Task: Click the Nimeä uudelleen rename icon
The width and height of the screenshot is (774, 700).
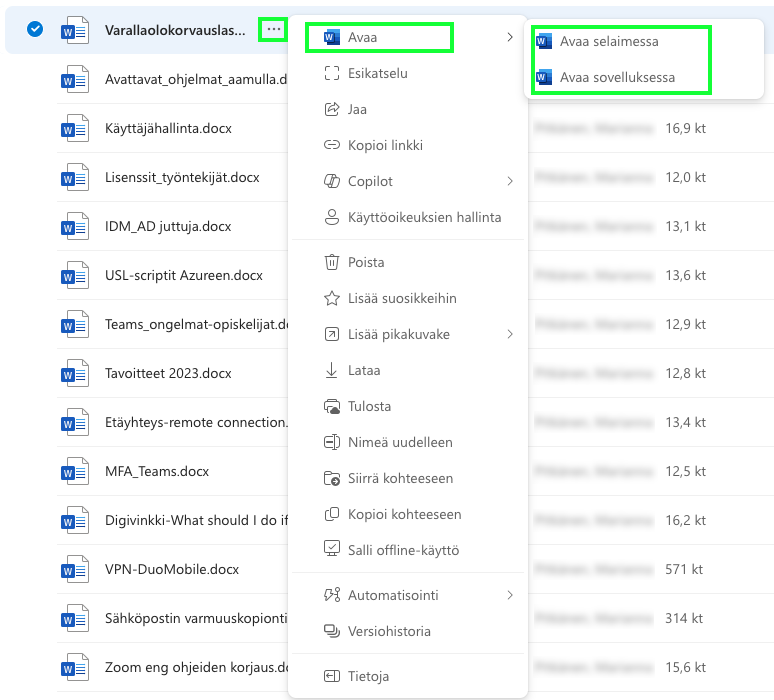Action: coord(332,442)
